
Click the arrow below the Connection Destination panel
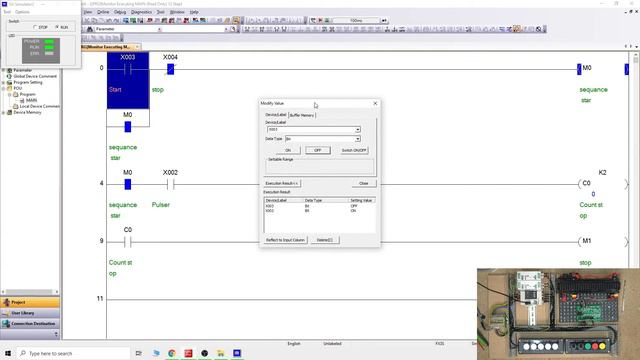pos(56,334)
